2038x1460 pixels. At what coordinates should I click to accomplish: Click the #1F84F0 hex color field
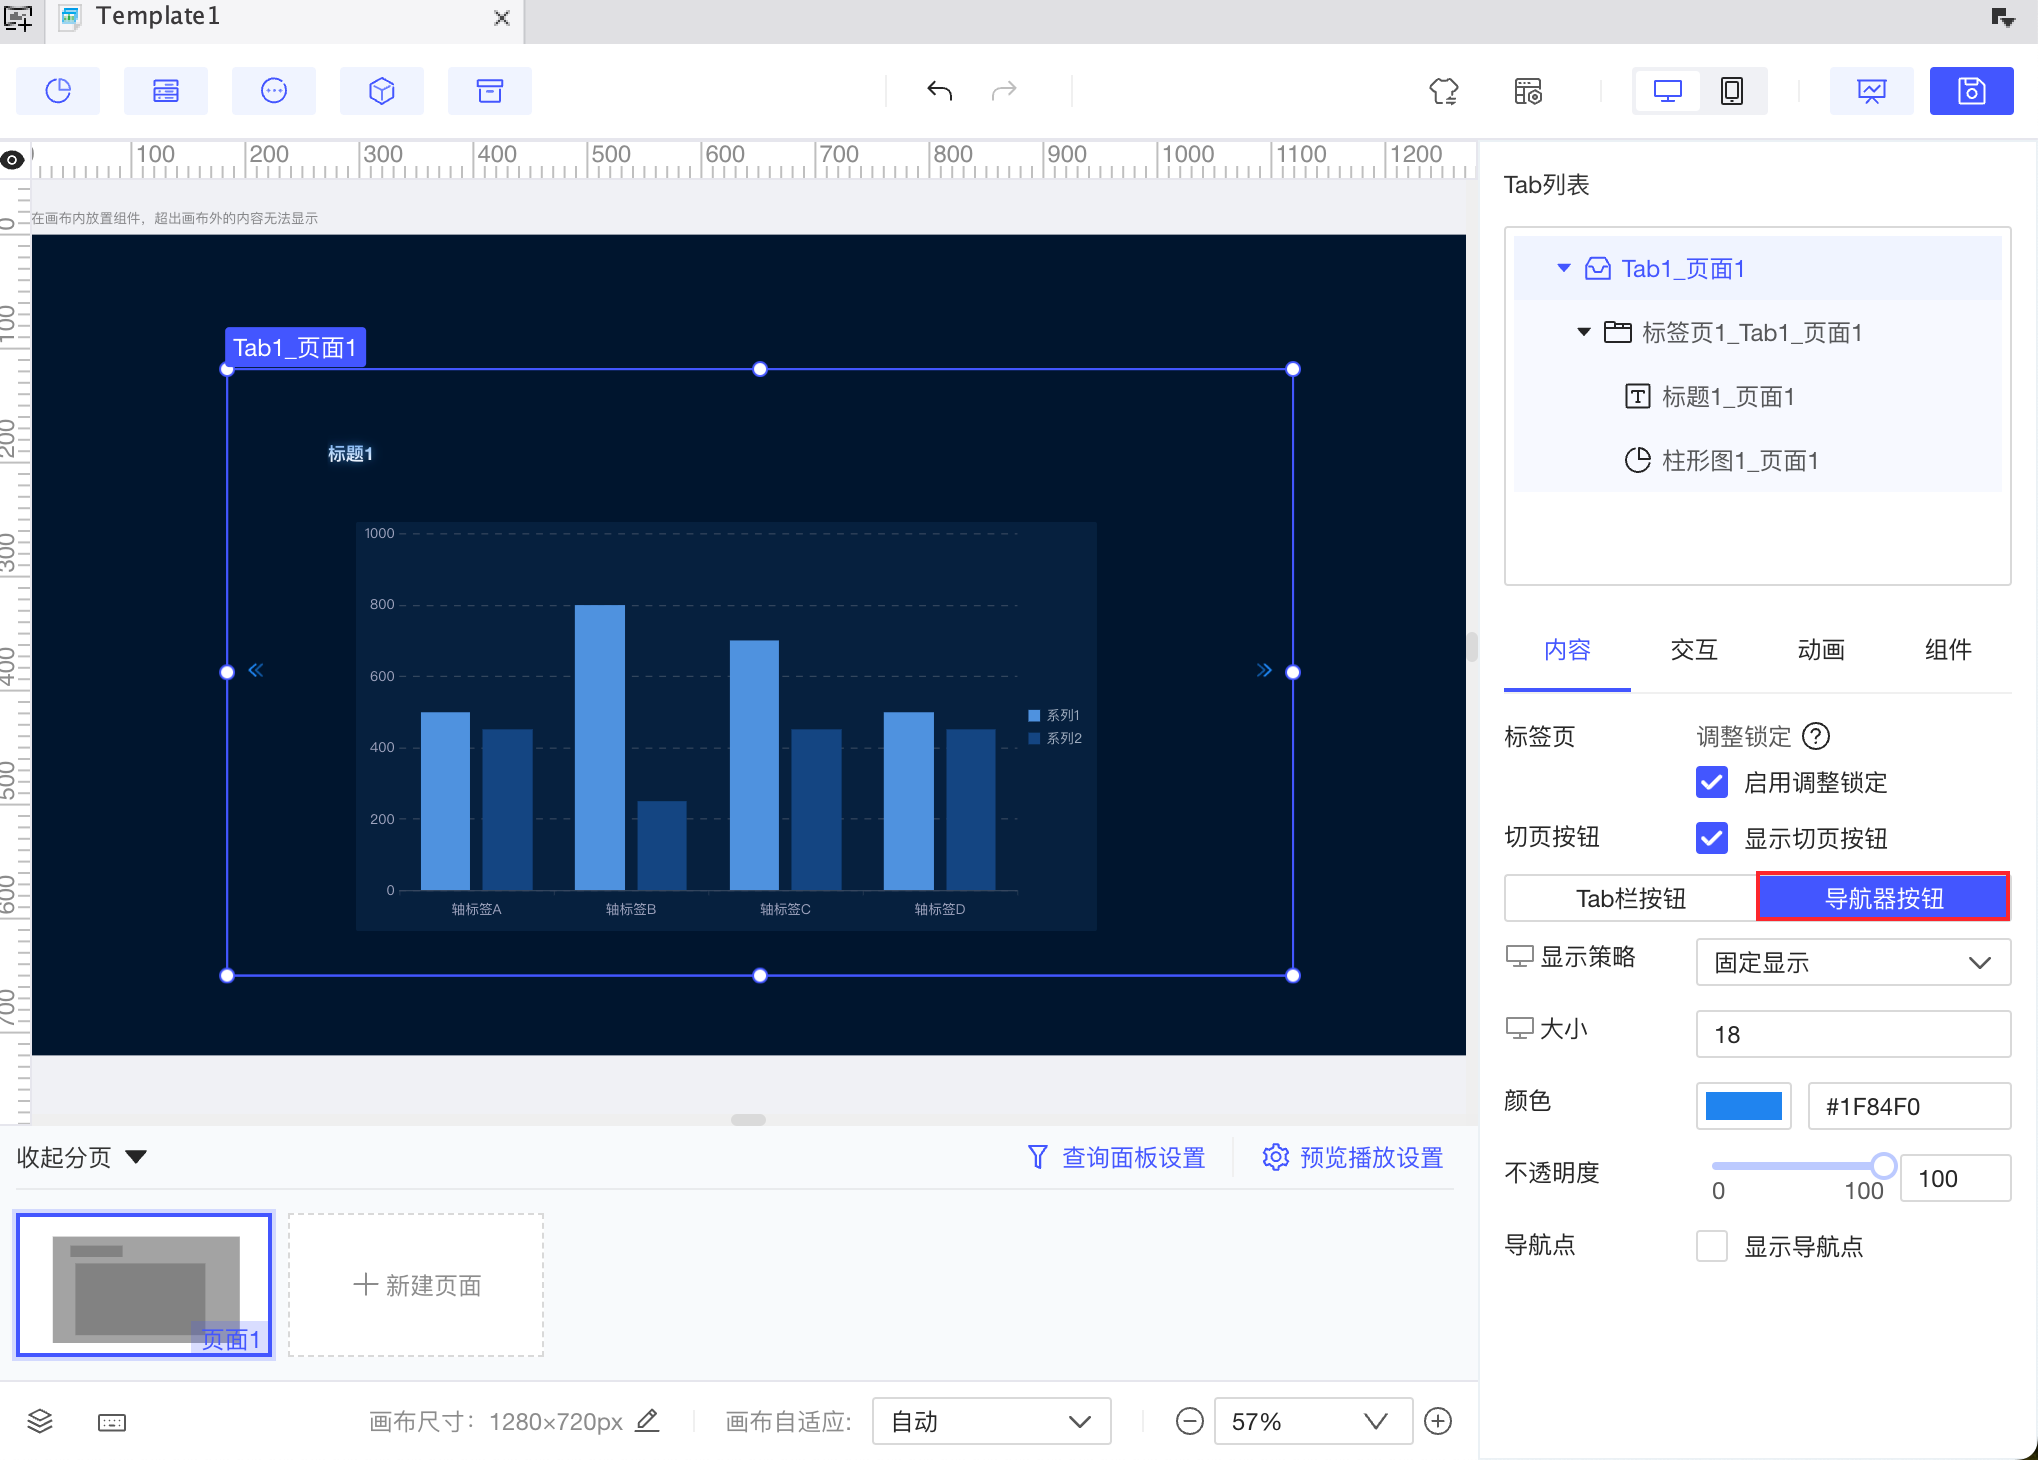(x=1909, y=1106)
